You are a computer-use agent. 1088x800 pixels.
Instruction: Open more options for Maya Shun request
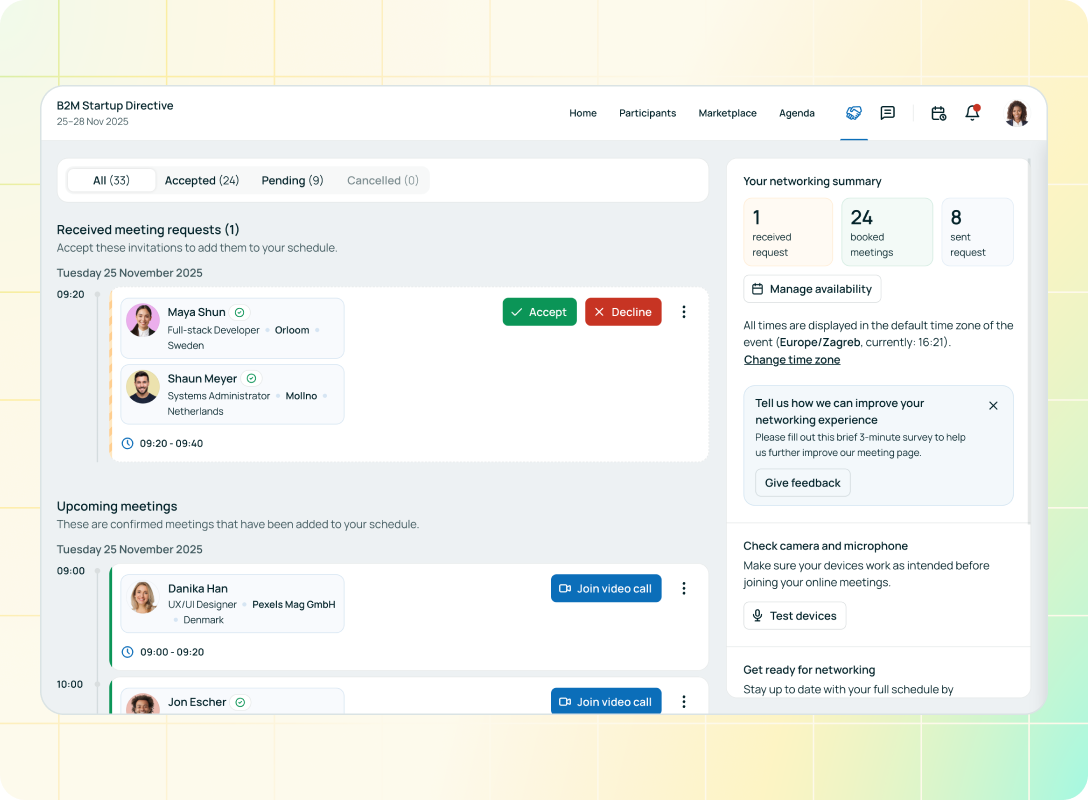pyautogui.click(x=684, y=312)
